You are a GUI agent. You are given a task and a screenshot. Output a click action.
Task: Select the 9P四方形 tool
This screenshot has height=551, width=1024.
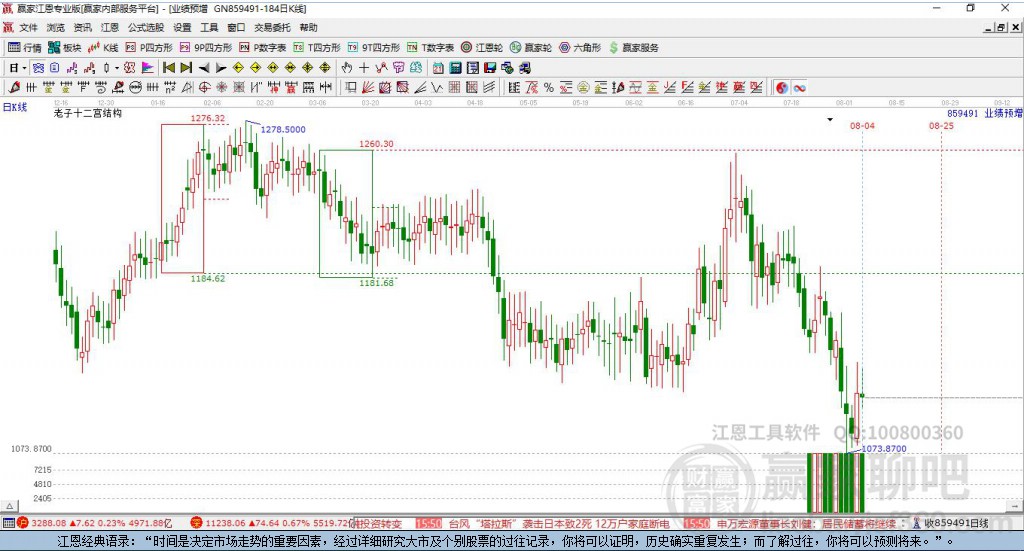[206, 48]
